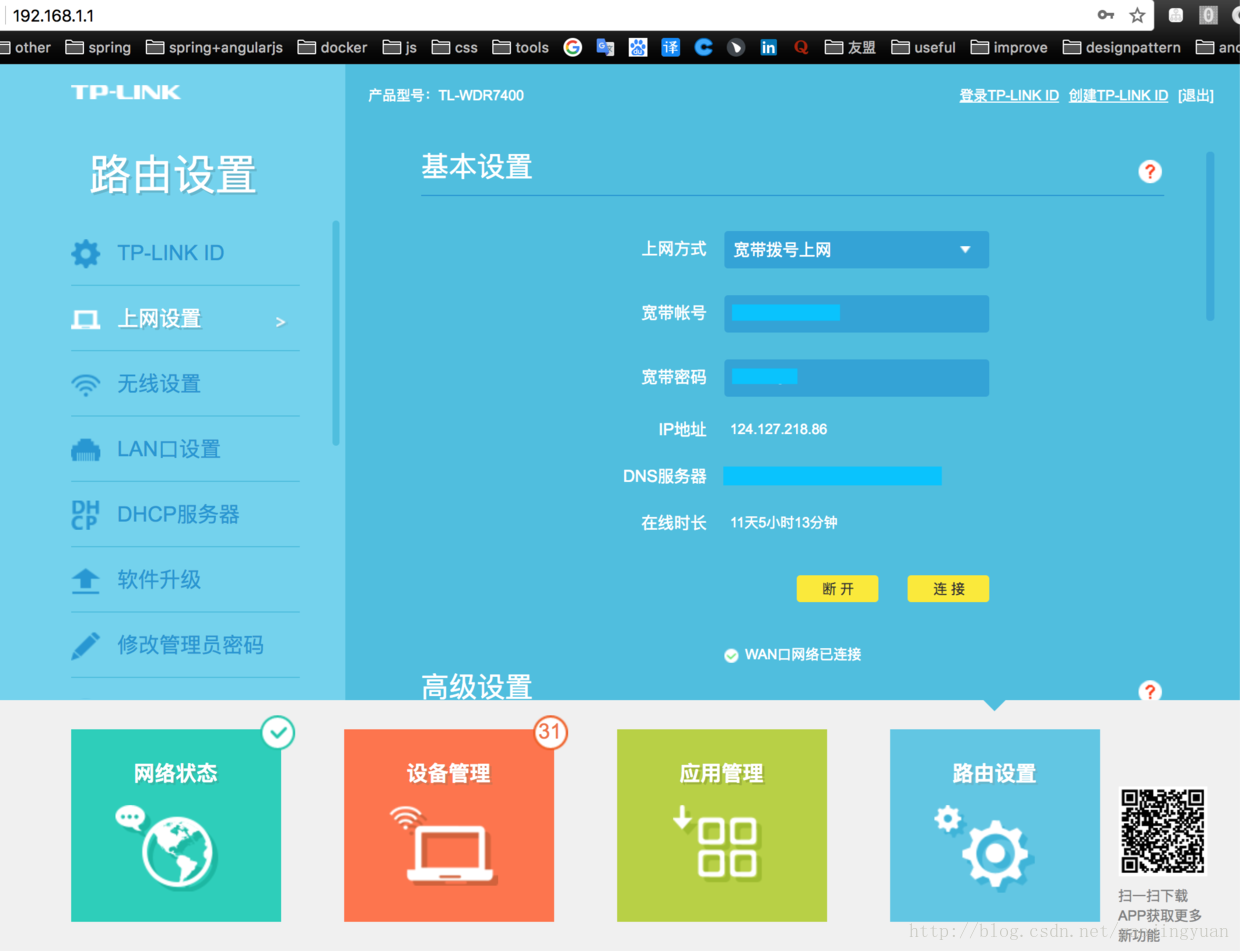
Task: Click the WAN口网络已连接 status text
Action: [803, 654]
